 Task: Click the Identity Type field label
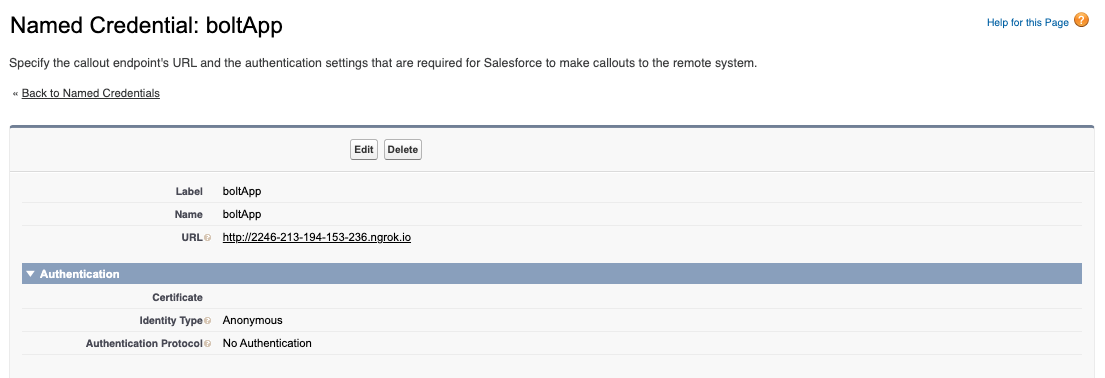point(171,321)
